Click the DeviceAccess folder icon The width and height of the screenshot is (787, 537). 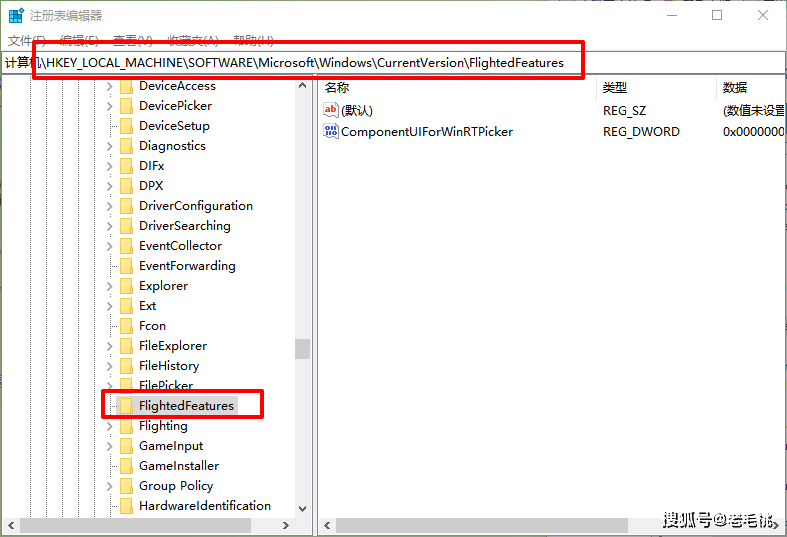coord(126,86)
